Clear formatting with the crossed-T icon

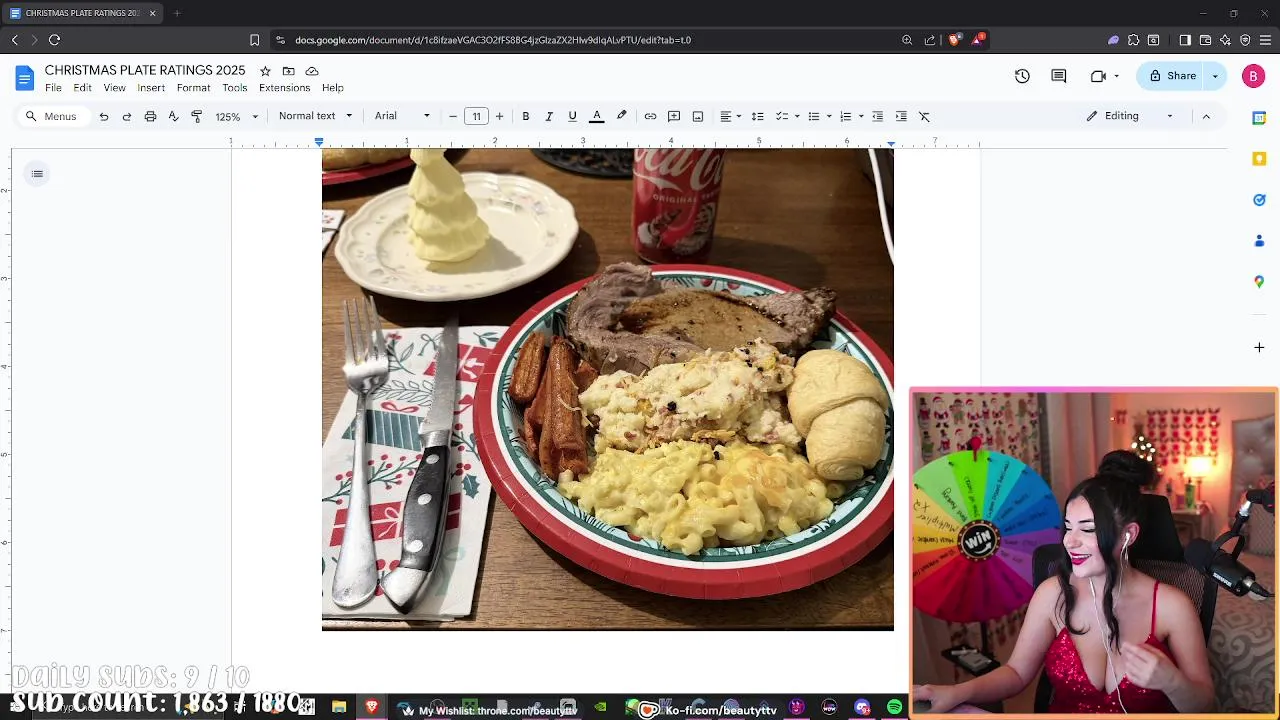click(x=924, y=116)
